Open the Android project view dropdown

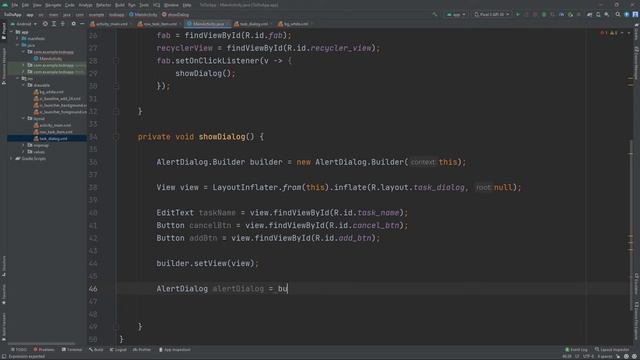click(x=24, y=24)
